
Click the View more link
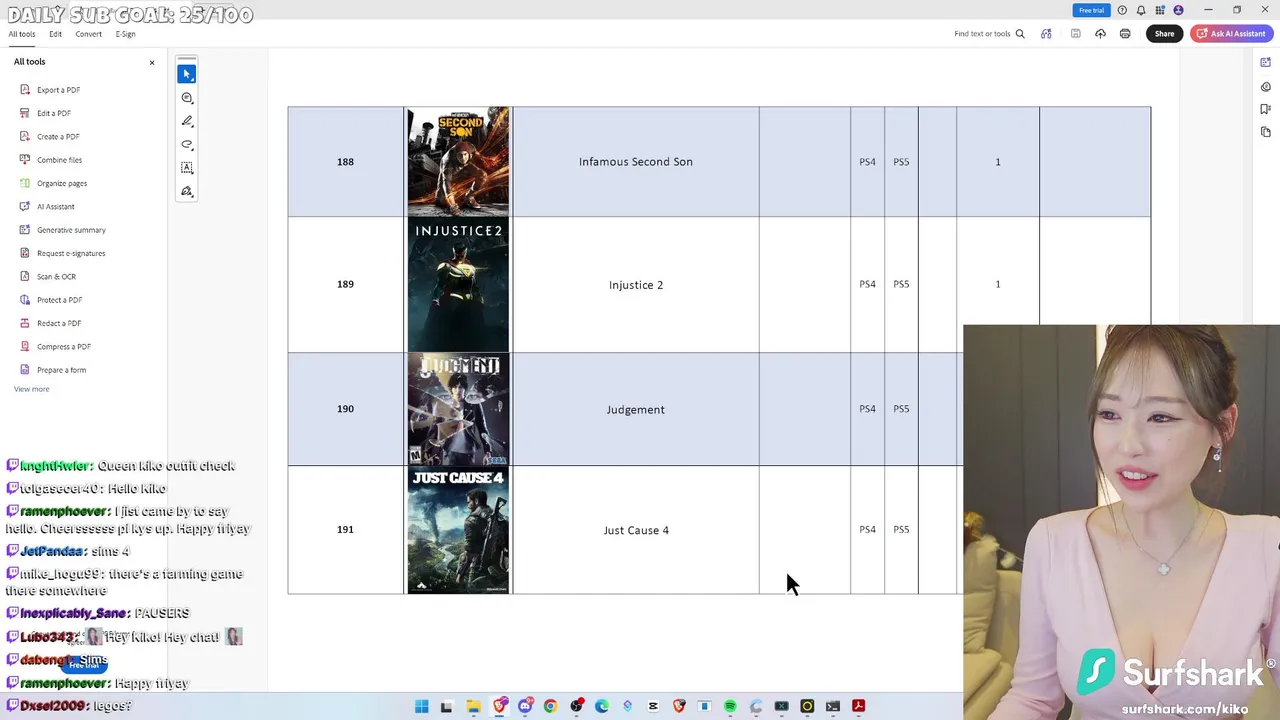click(x=31, y=389)
